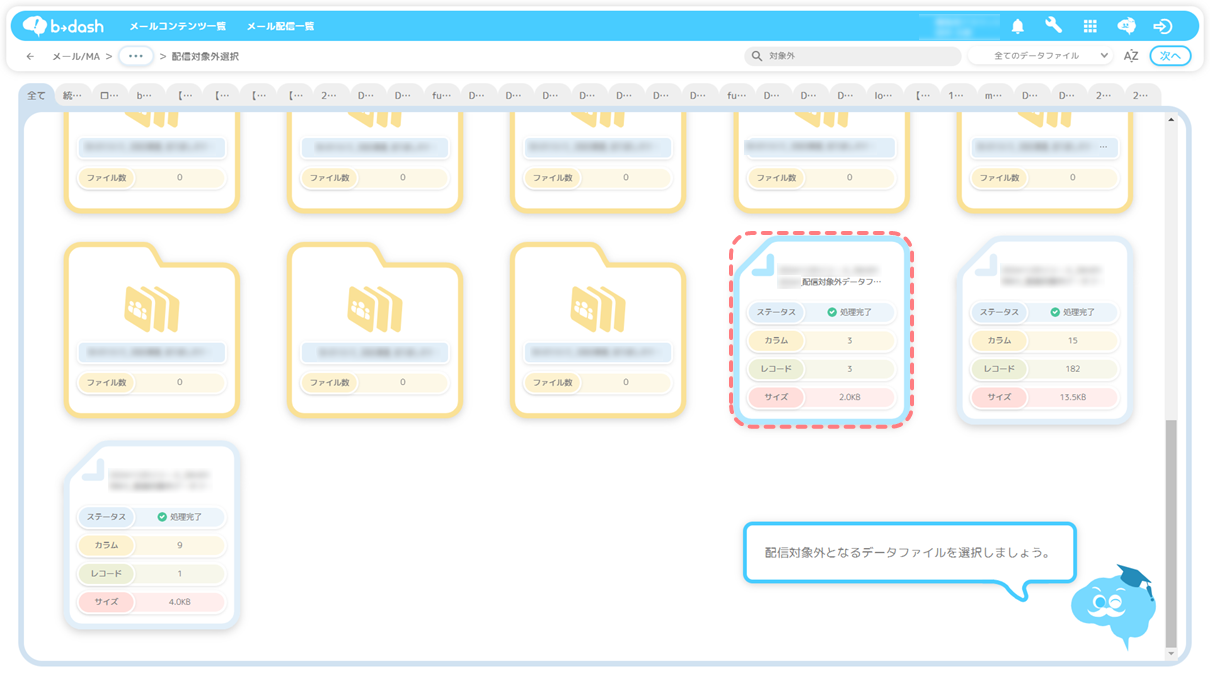Click the scrollbar down arrow
The height and width of the screenshot is (680, 1210).
point(1171,653)
